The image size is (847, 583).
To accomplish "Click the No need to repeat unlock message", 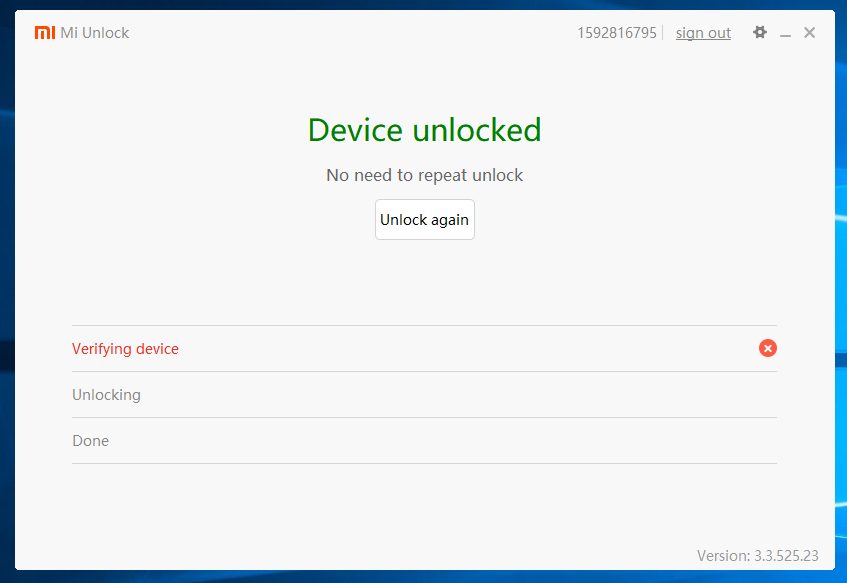I will point(424,175).
